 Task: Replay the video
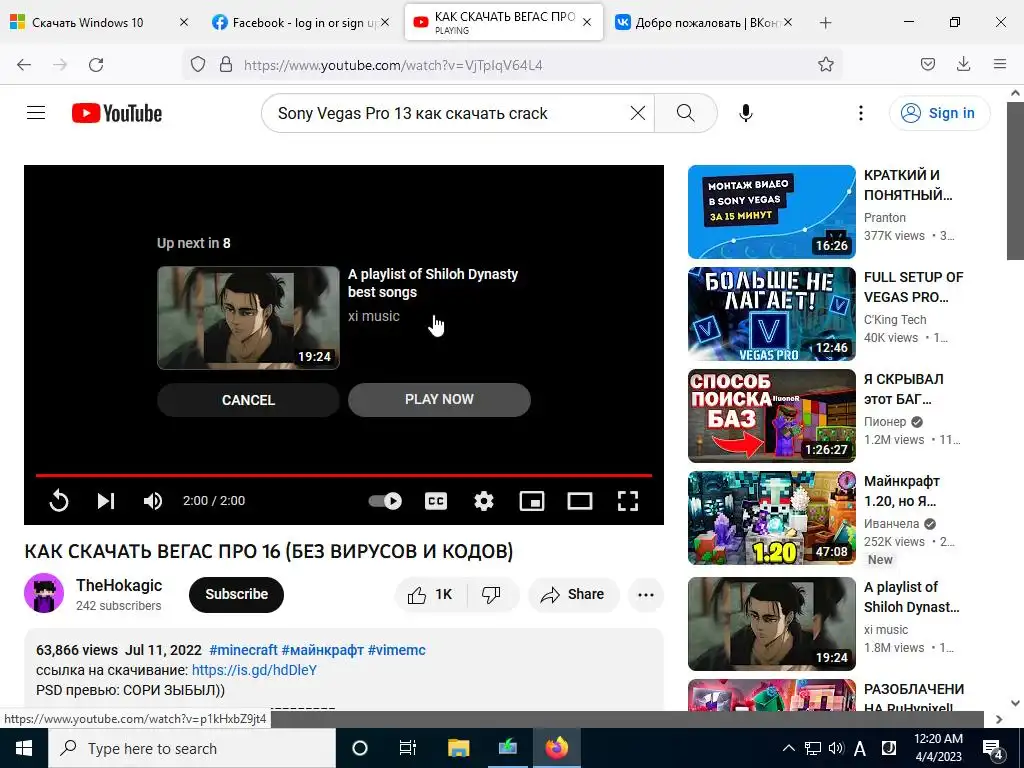coord(59,501)
